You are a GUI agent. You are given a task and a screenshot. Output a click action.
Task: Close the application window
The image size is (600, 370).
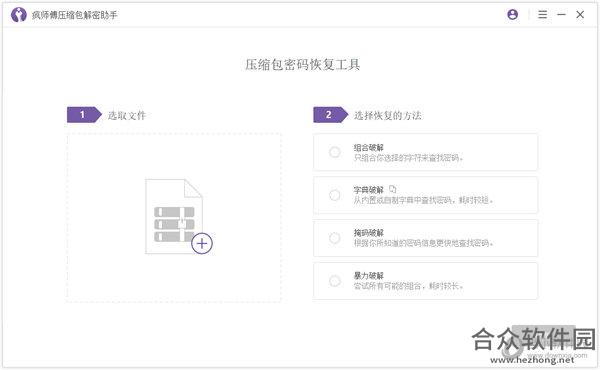click(x=580, y=15)
